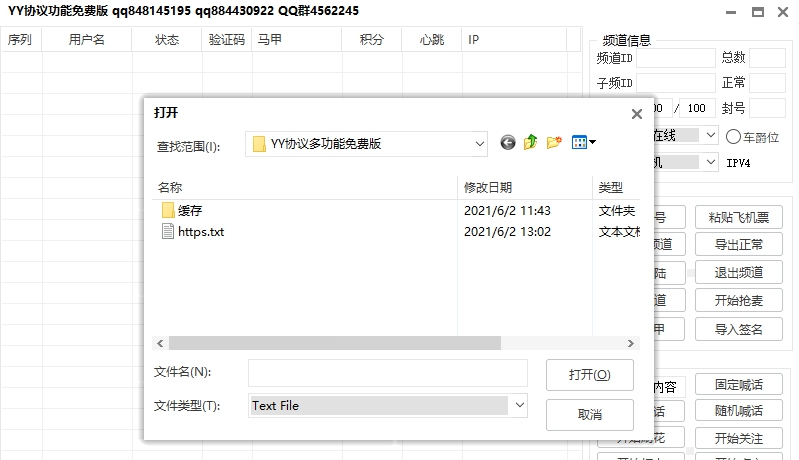Select the 车爵位 radio button
799x460 pixels.
point(733,137)
